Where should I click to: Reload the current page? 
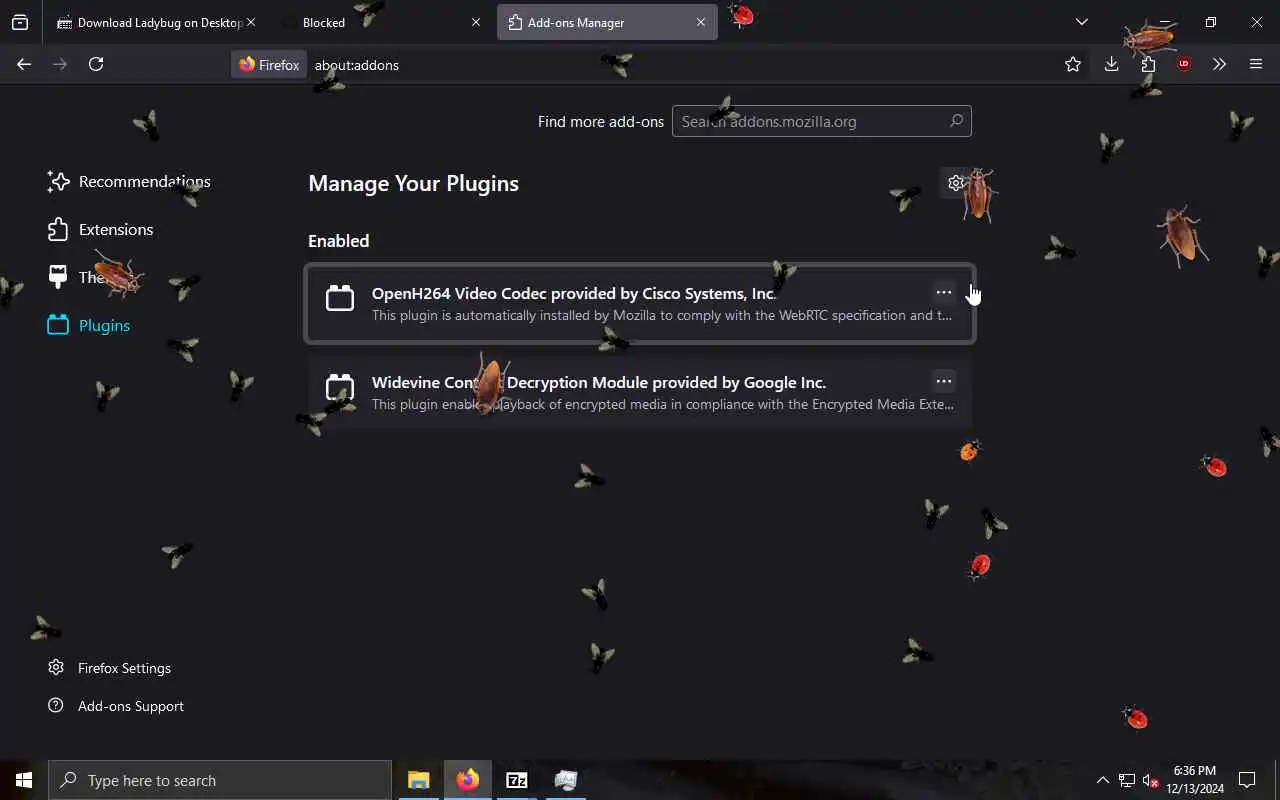click(x=96, y=64)
